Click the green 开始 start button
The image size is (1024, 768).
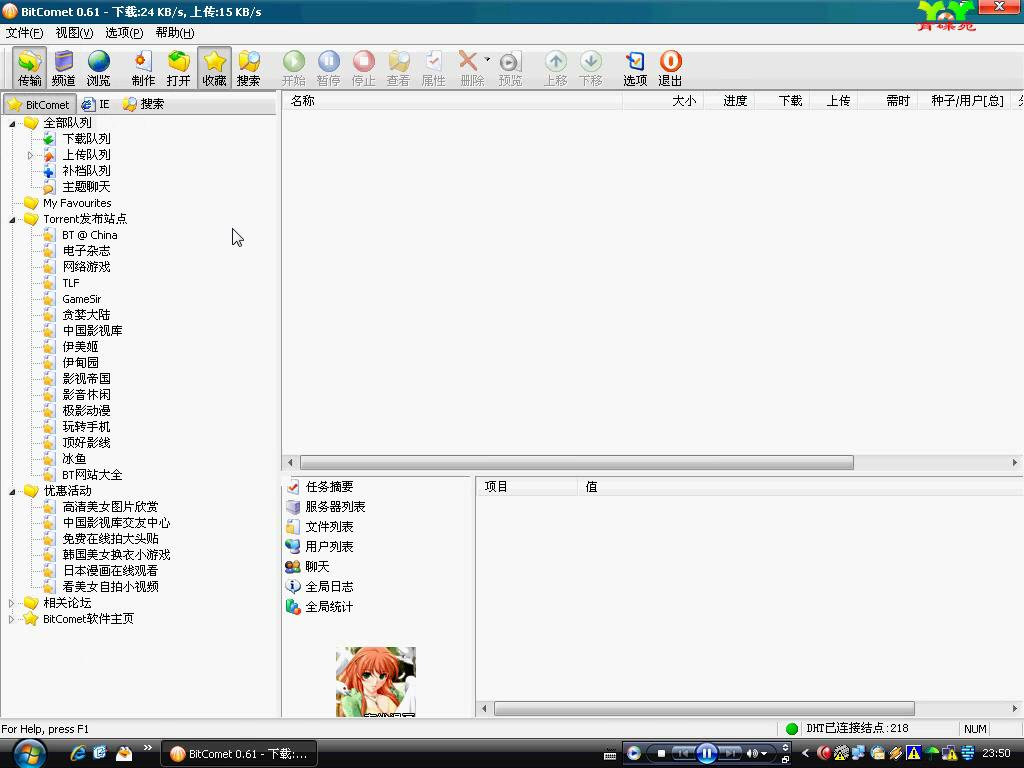294,68
